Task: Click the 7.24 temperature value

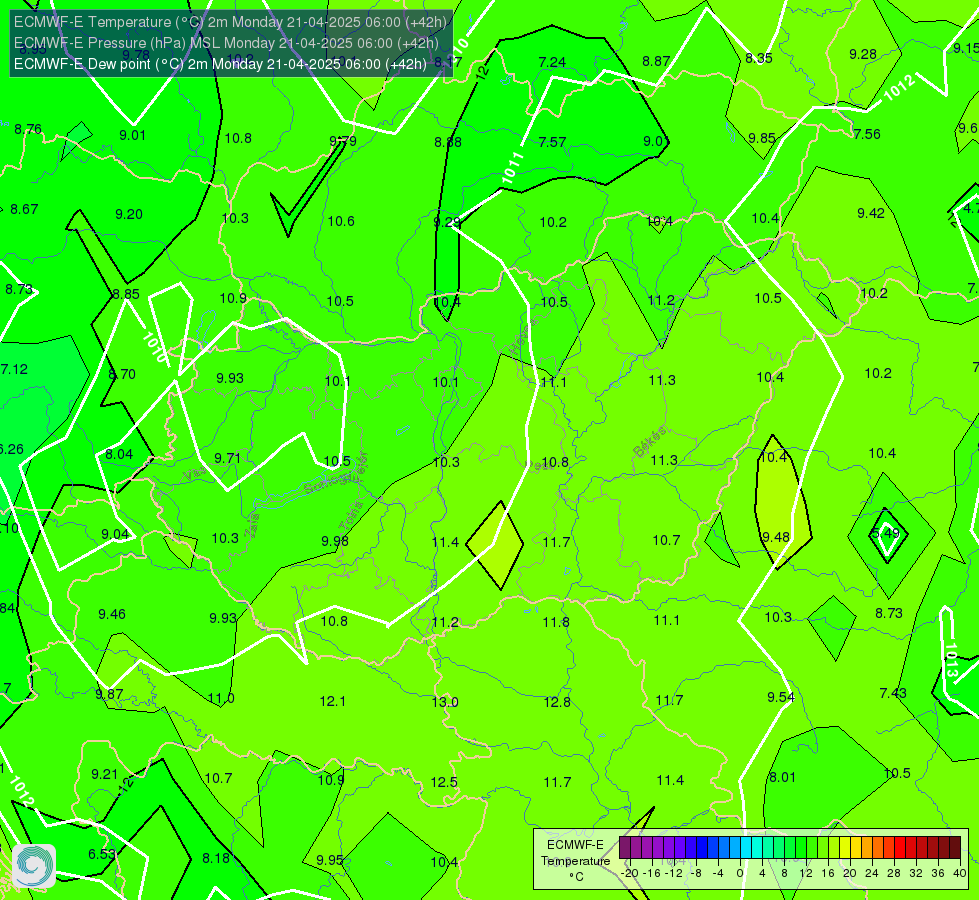Action: [552, 62]
